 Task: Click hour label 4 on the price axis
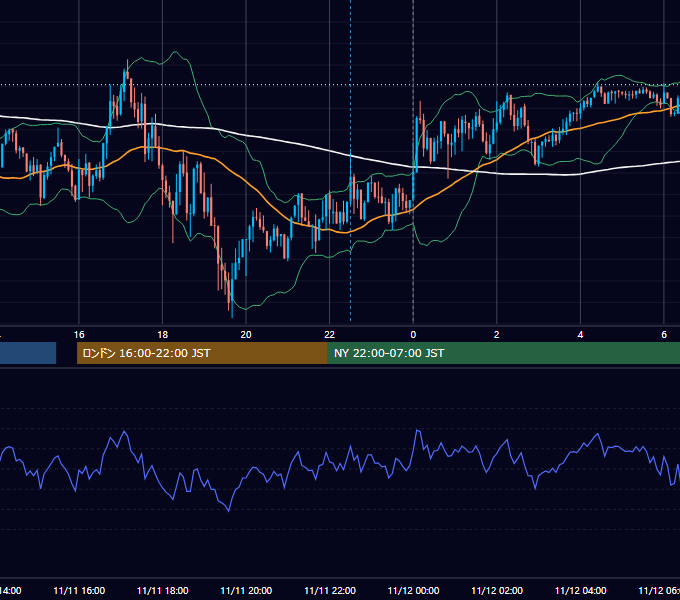pyautogui.click(x=580, y=335)
